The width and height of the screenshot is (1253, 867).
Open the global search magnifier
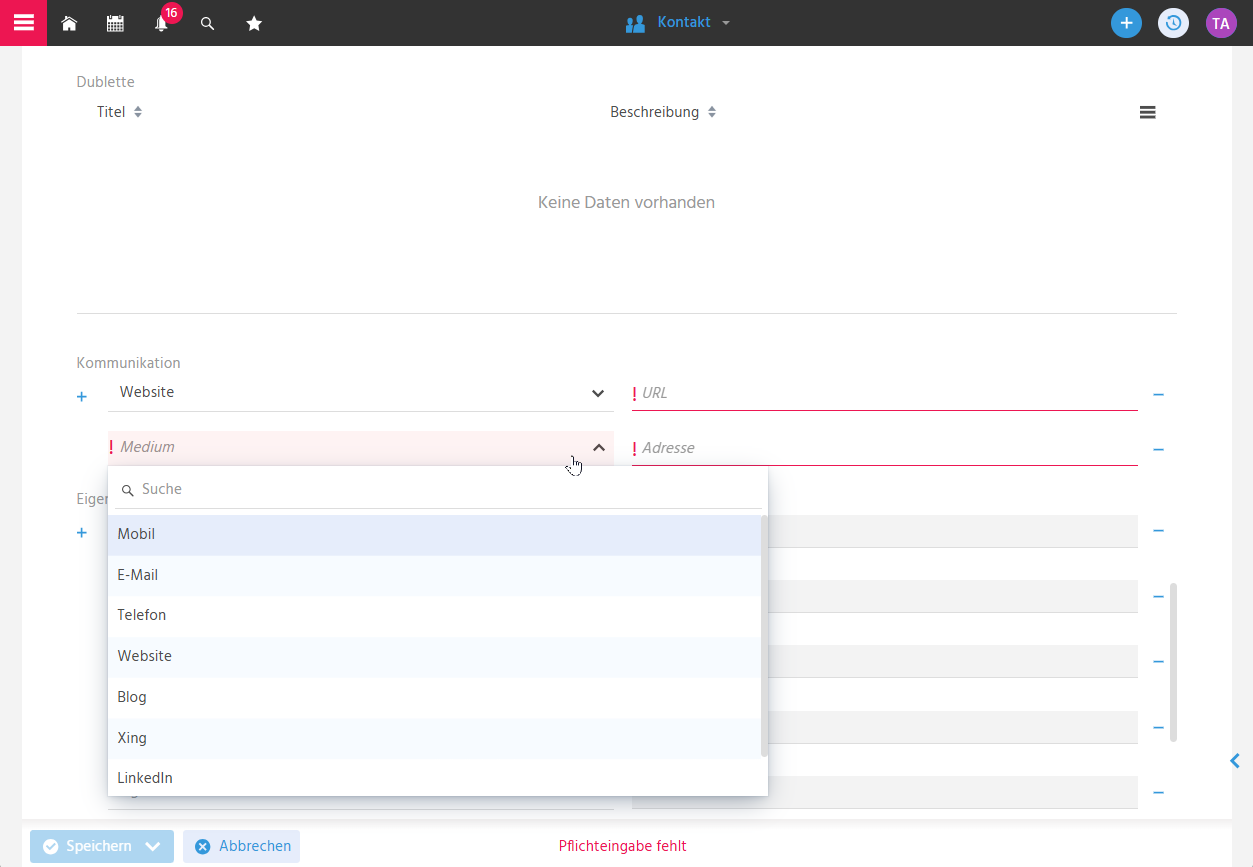(208, 23)
